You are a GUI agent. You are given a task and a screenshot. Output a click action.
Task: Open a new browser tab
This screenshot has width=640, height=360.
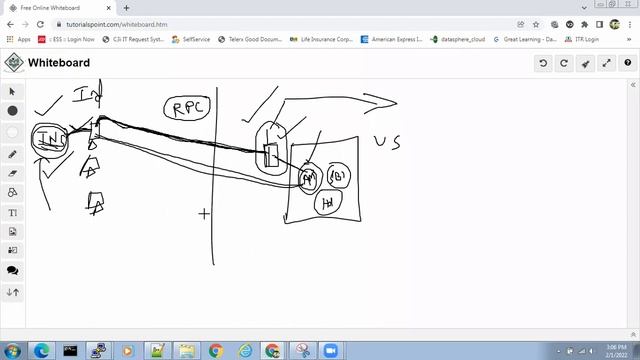pyautogui.click(x=127, y=8)
